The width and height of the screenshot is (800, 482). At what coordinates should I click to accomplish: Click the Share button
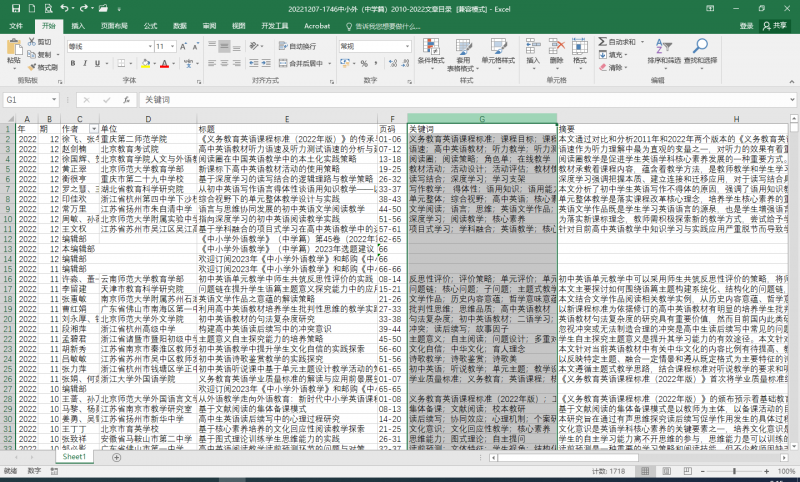click(775, 26)
